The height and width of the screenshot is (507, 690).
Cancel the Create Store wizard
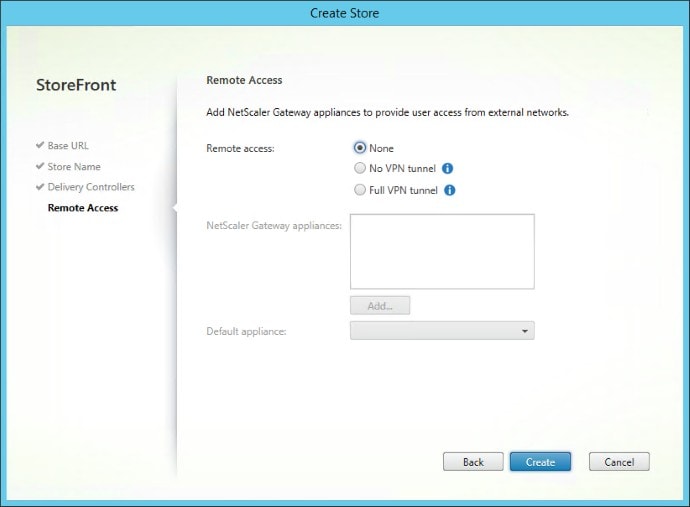[x=619, y=462]
